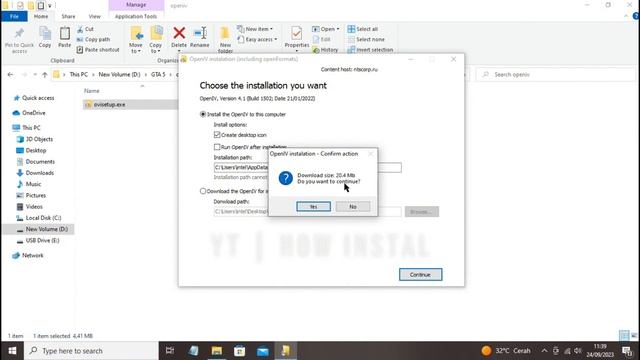Click Paste shortcut command
640x360 pixels.
pos(98,49)
